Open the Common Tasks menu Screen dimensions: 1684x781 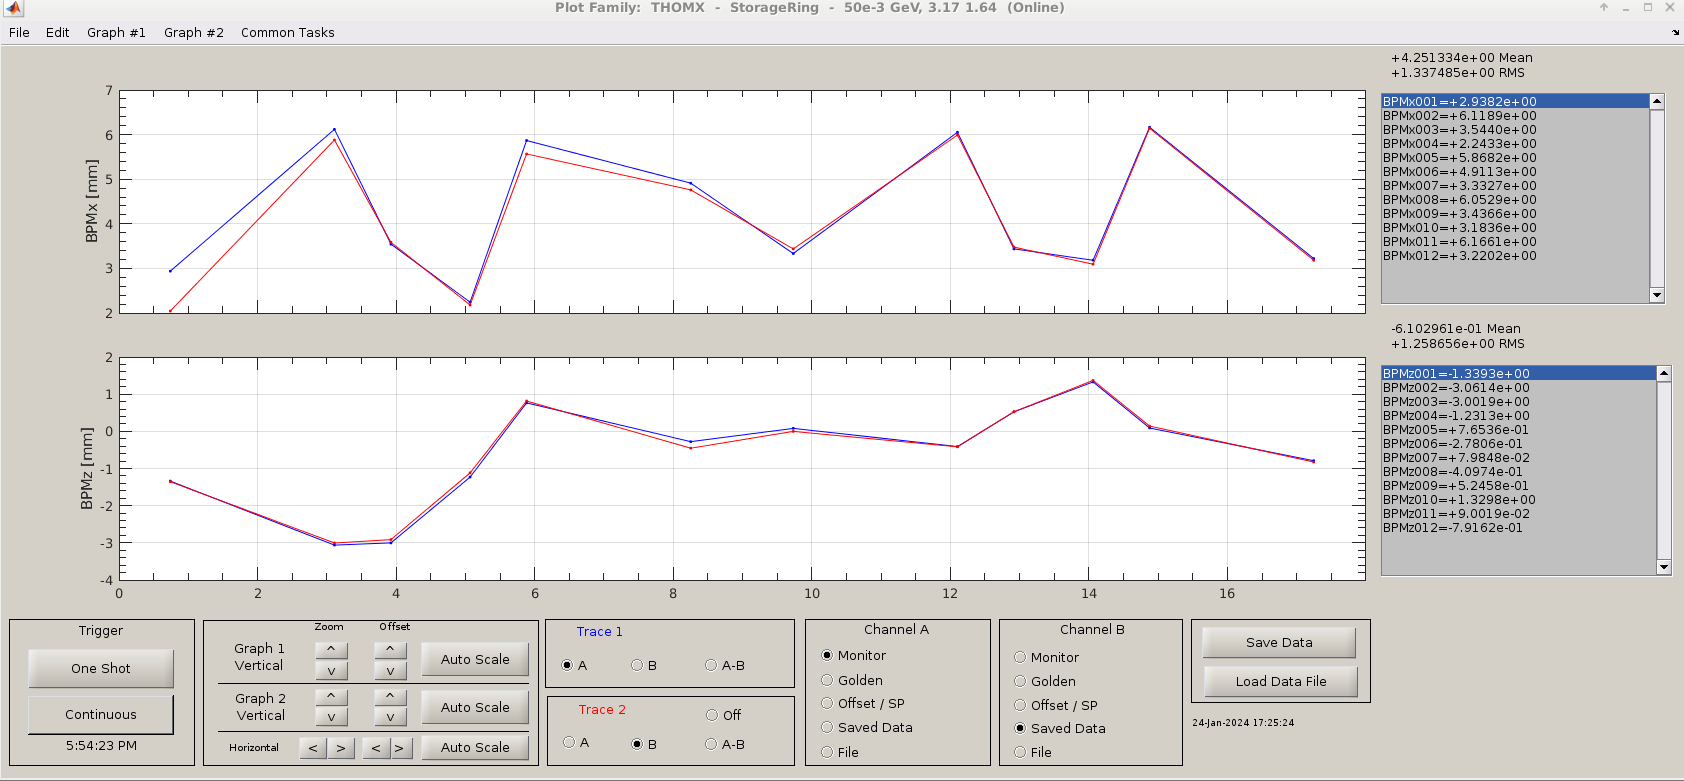point(287,33)
